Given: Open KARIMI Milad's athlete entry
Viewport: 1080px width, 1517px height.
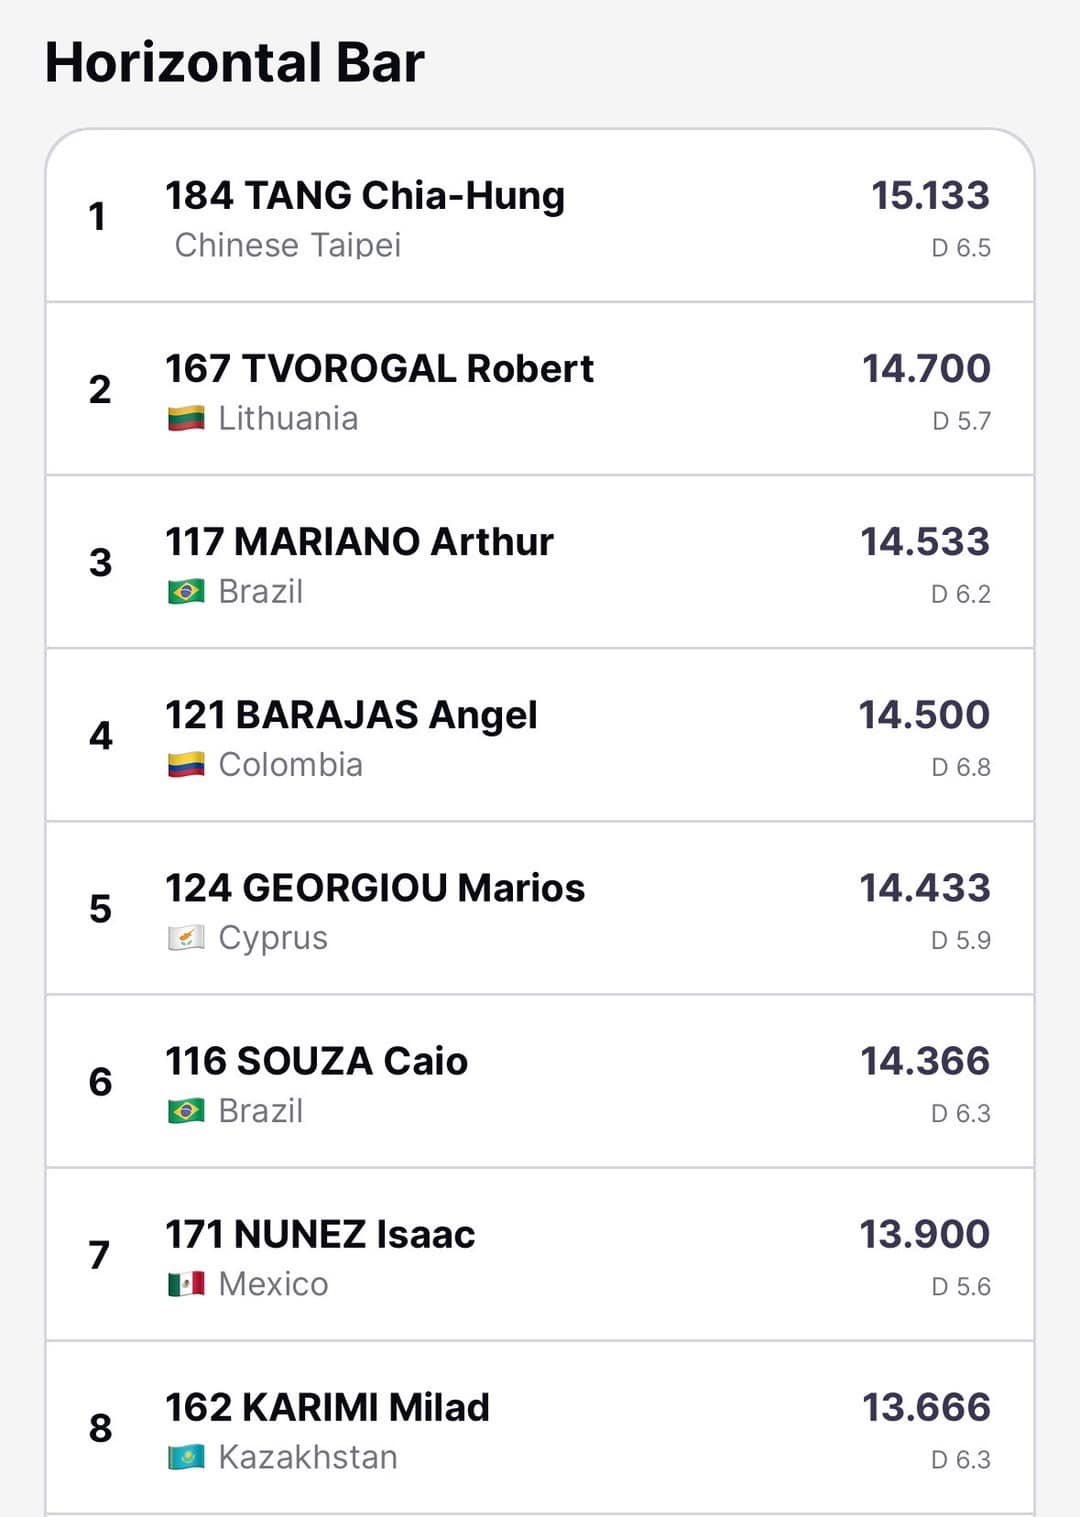Looking at the screenshot, I should click(327, 1407).
